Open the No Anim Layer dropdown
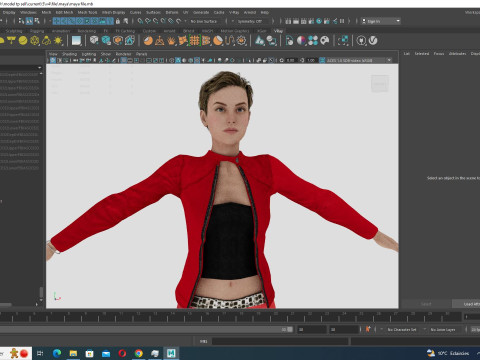The image size is (480, 360). 443,329
